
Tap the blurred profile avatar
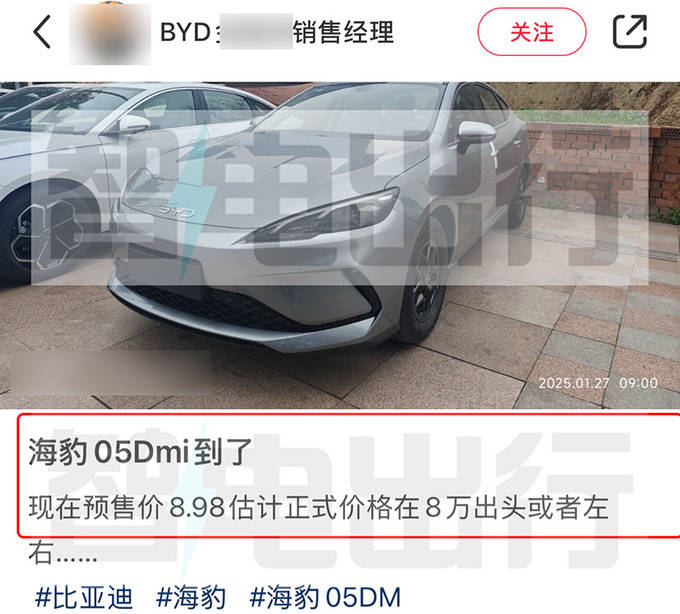(x=110, y=33)
